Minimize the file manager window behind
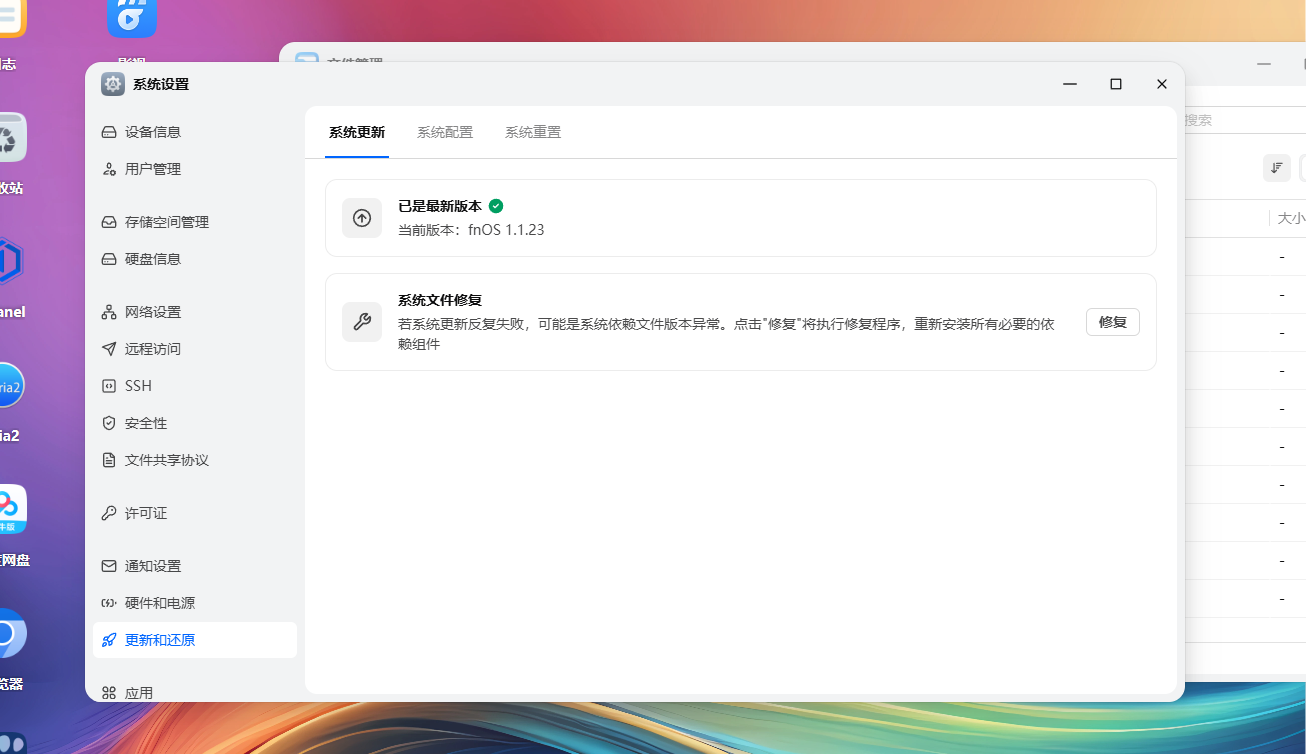1306x754 pixels. (1264, 63)
